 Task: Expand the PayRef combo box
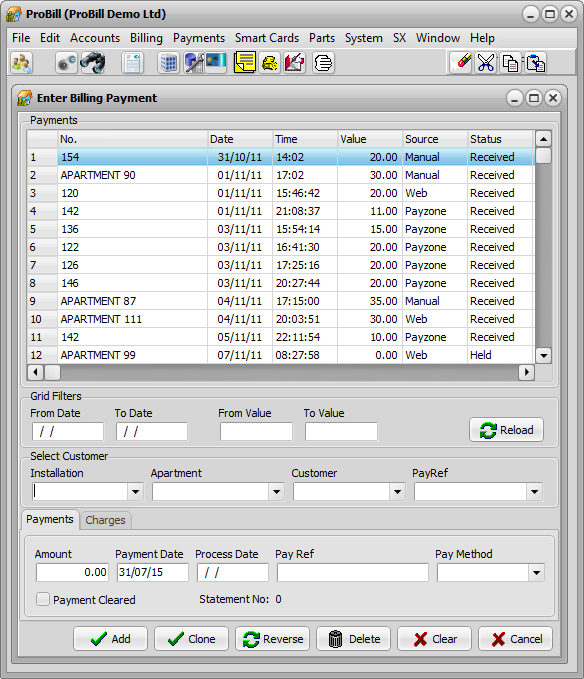pyautogui.click(x=535, y=491)
